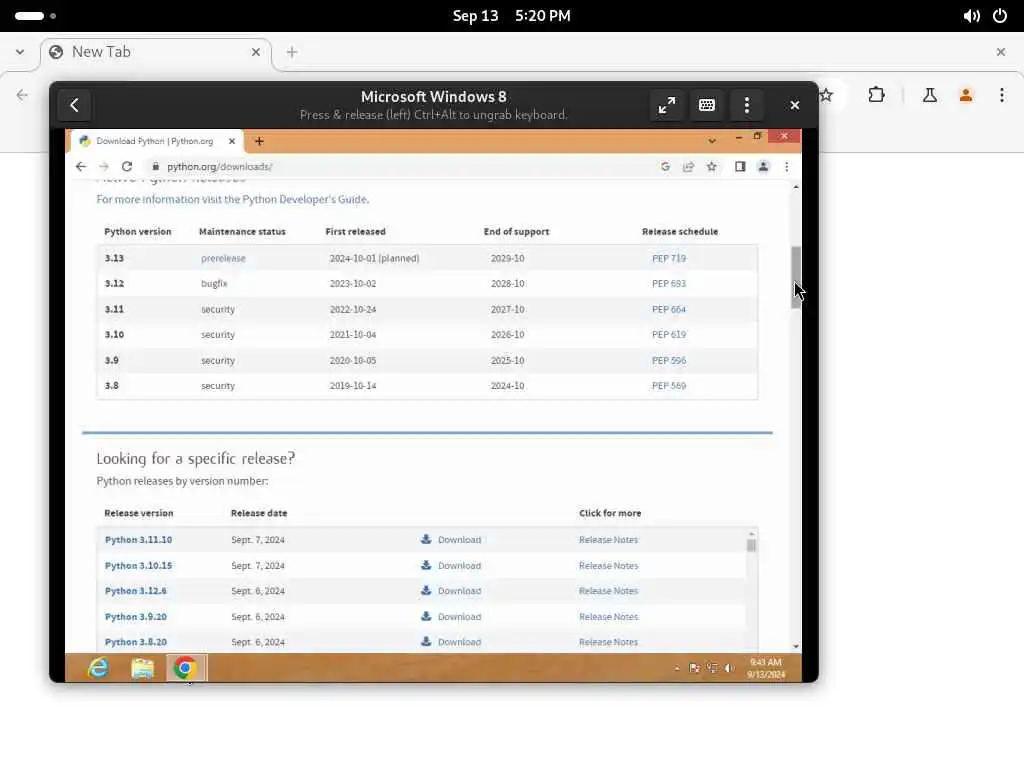Select the host Chrome New Tab tab
Screen dimensions: 1024x778
click(155, 52)
